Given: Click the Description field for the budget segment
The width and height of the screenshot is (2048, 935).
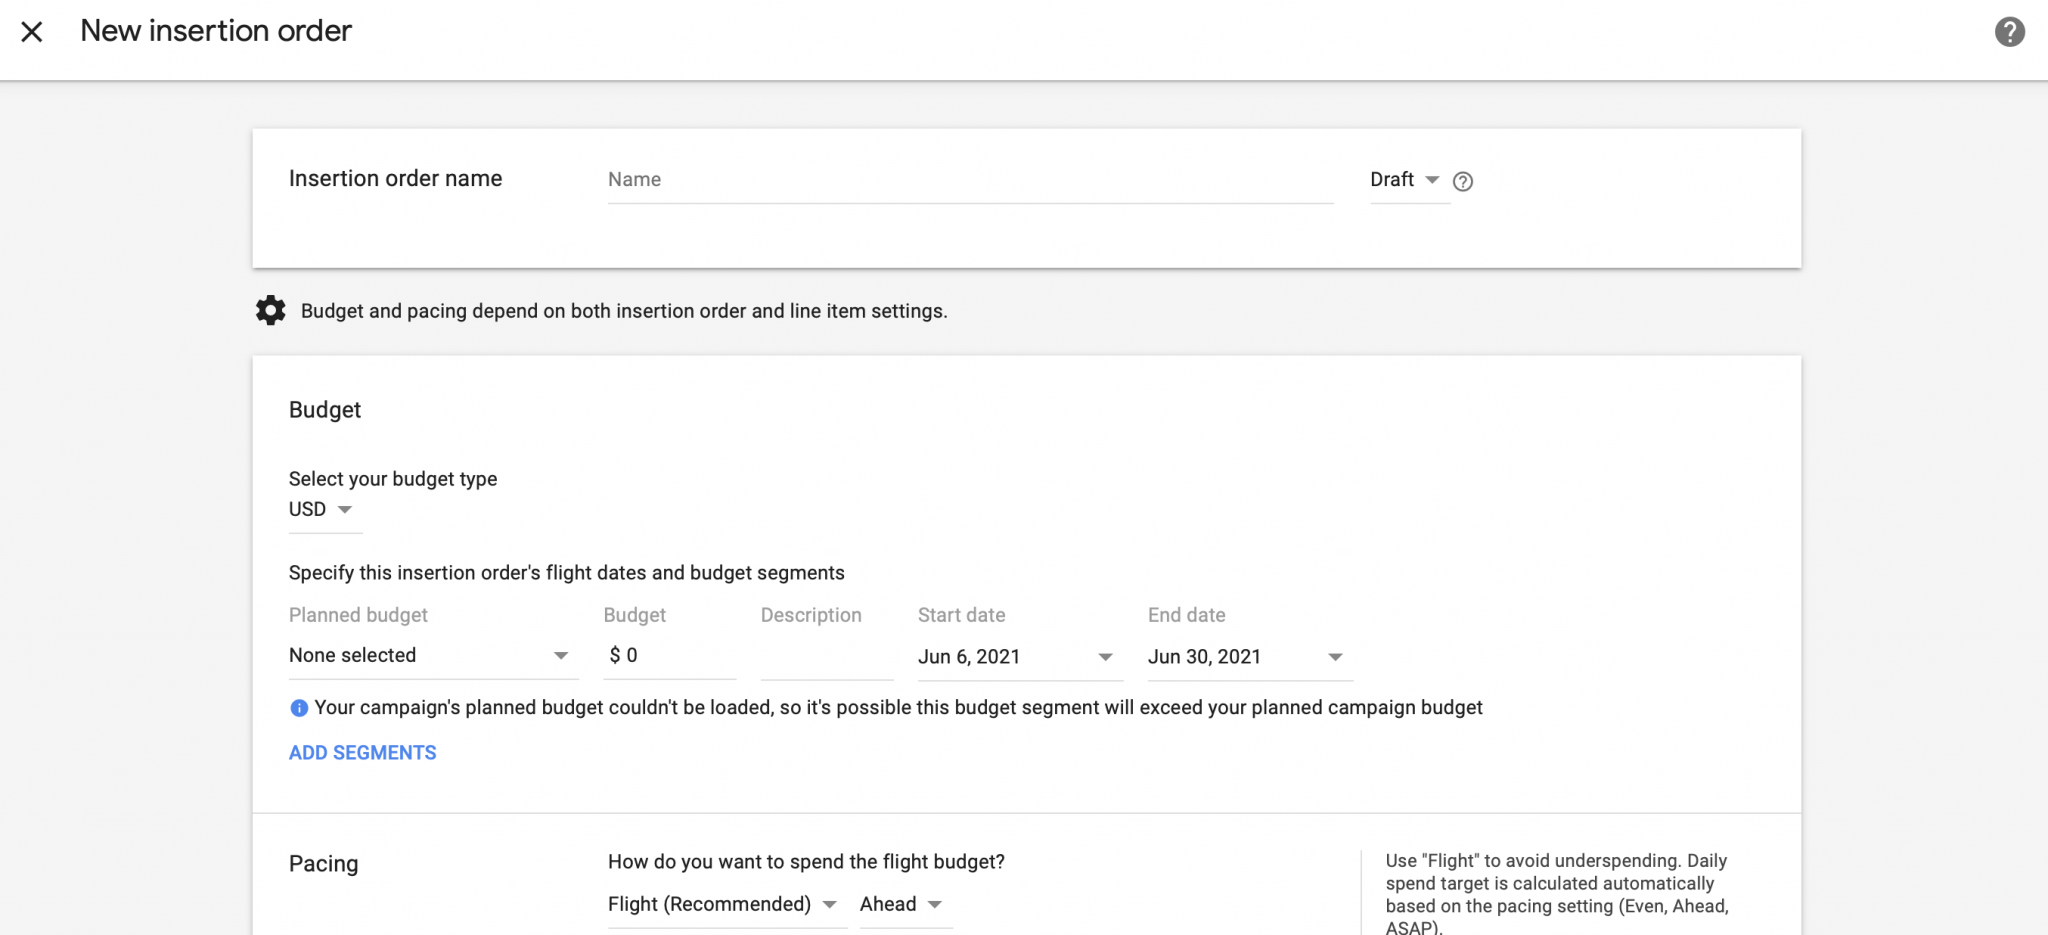Looking at the screenshot, I should 826,656.
